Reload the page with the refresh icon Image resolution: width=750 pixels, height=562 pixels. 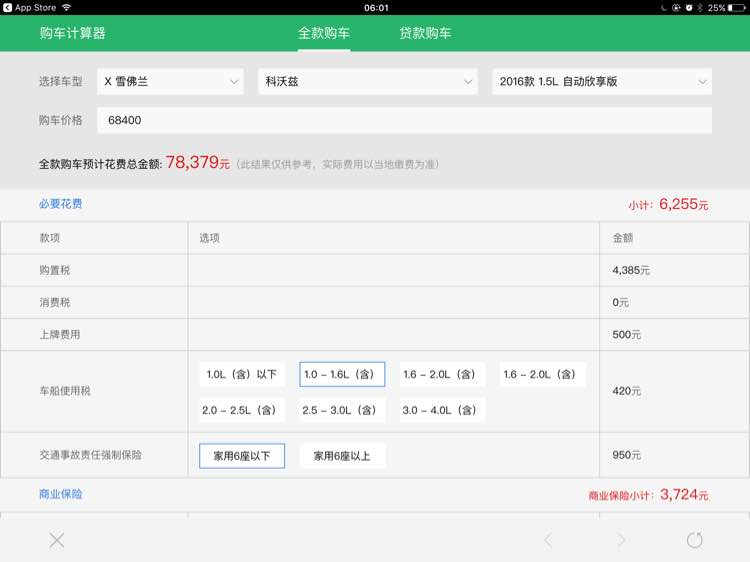tap(695, 540)
